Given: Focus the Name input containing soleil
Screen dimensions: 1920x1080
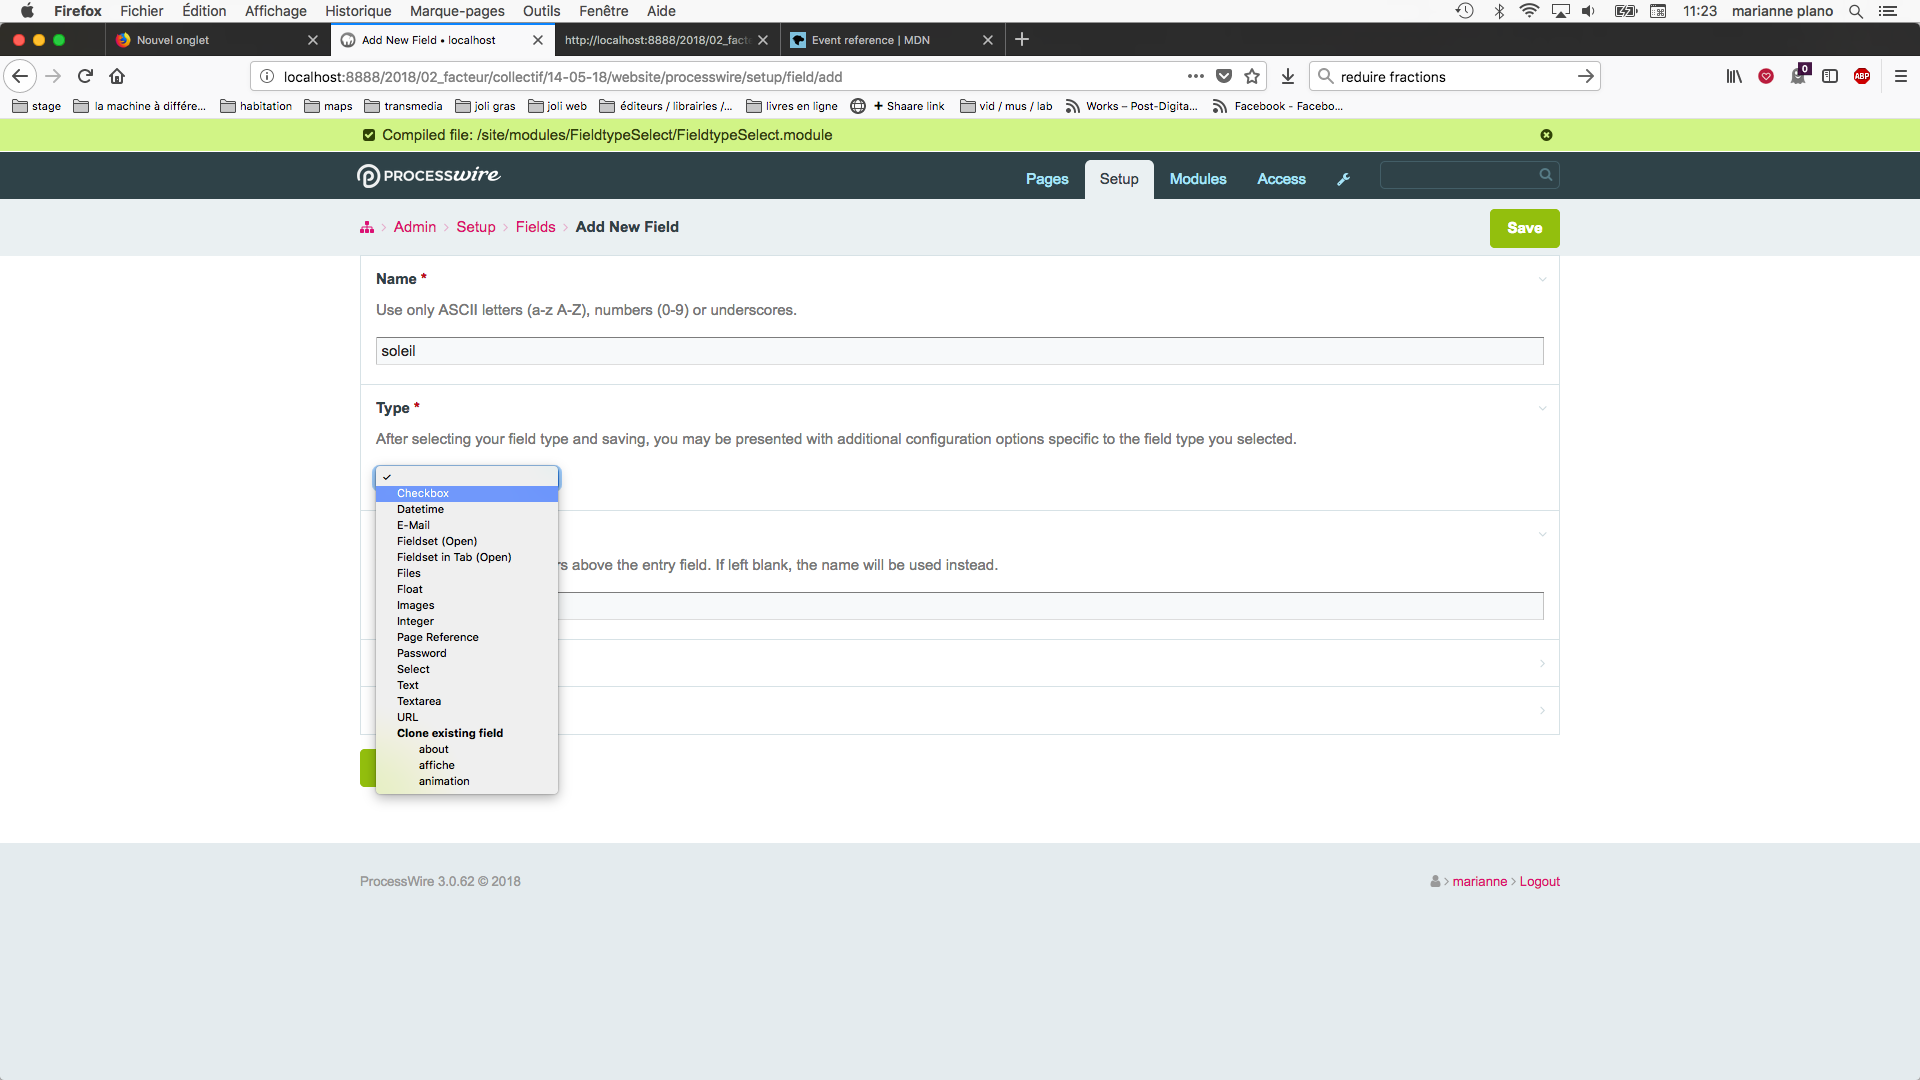Looking at the screenshot, I should (x=958, y=351).
